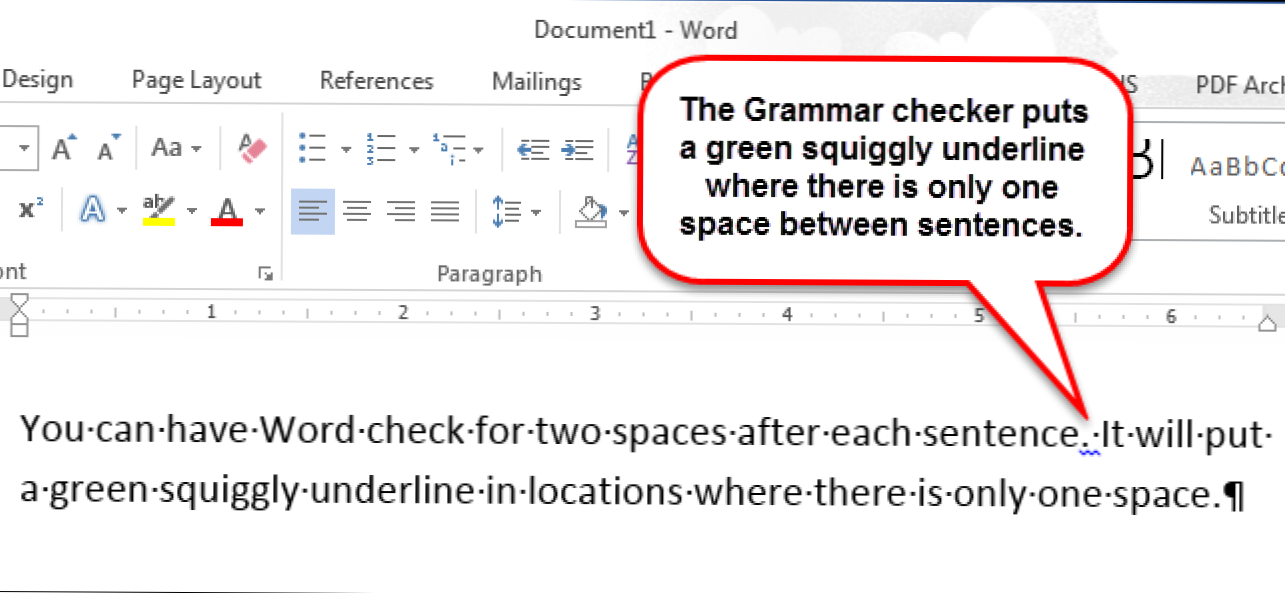
Task: Click the Decrease Indent icon
Action: coord(532,149)
